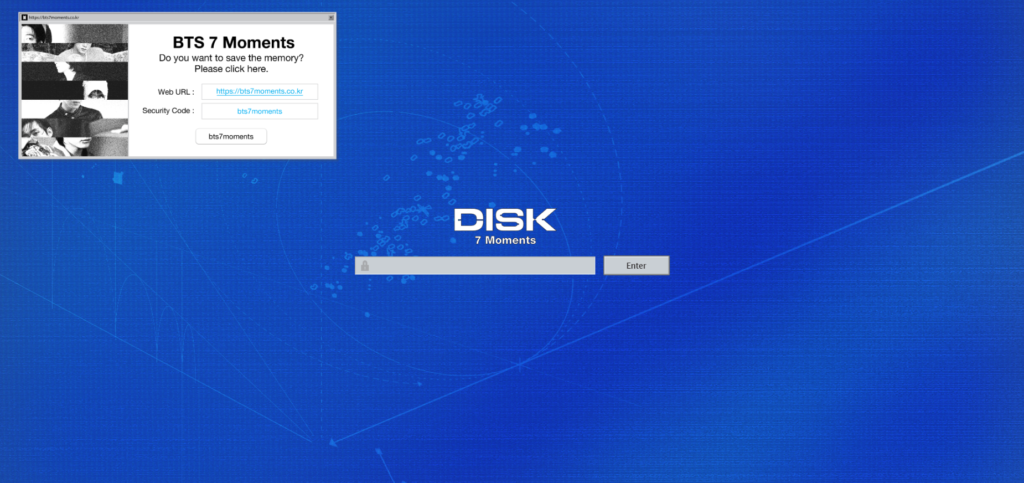The image size is (1024, 483).
Task: Click the Enter button beside the password field
Action: 636,266
